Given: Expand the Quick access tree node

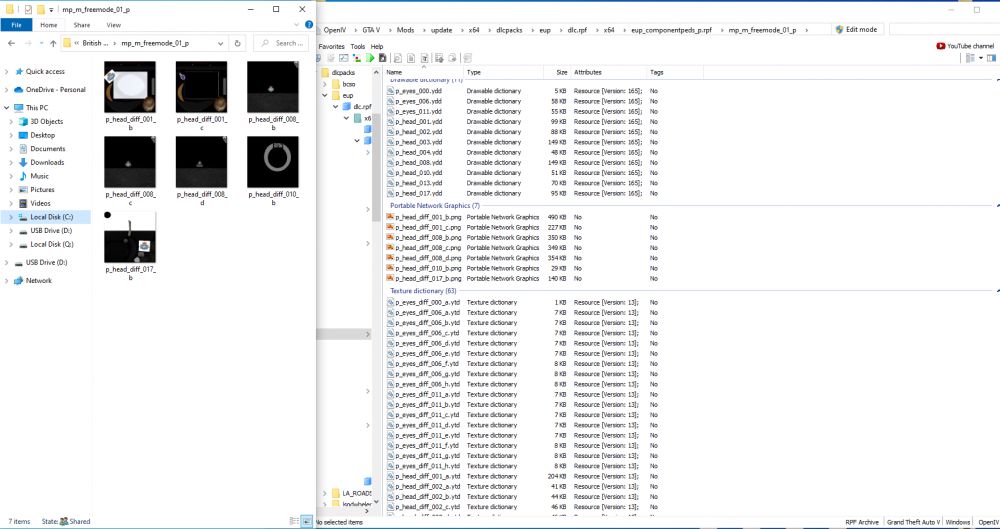Looking at the screenshot, I should (6, 71).
